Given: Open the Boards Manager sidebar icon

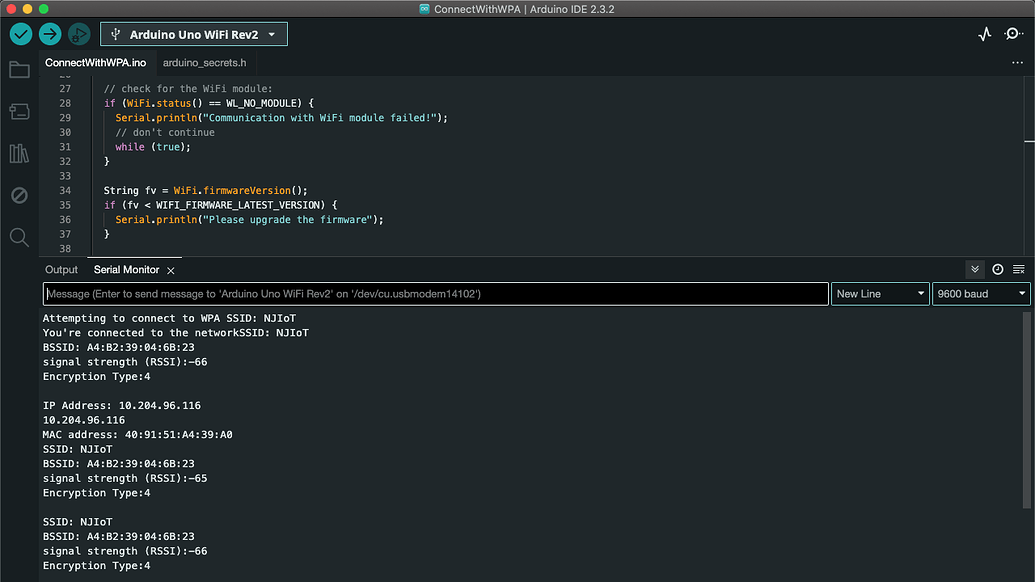Looking at the screenshot, I should point(19,112).
